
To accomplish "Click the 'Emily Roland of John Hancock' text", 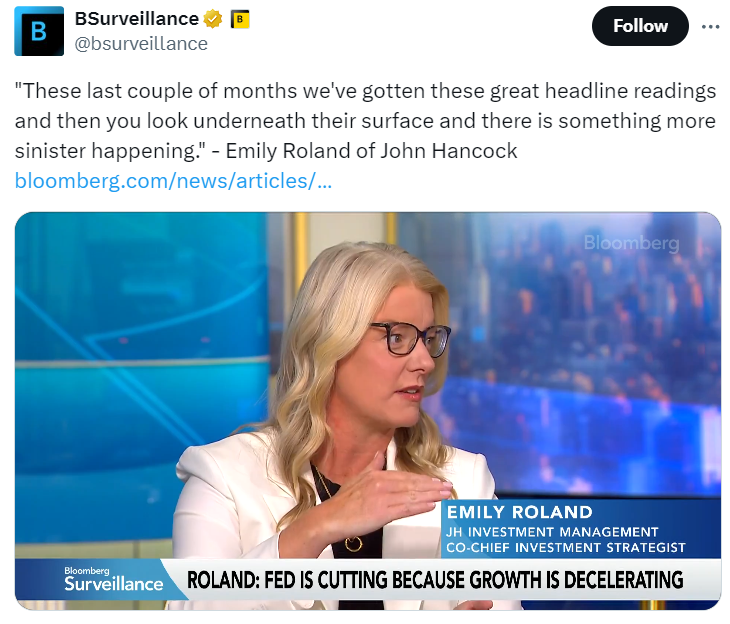I will (372, 151).
